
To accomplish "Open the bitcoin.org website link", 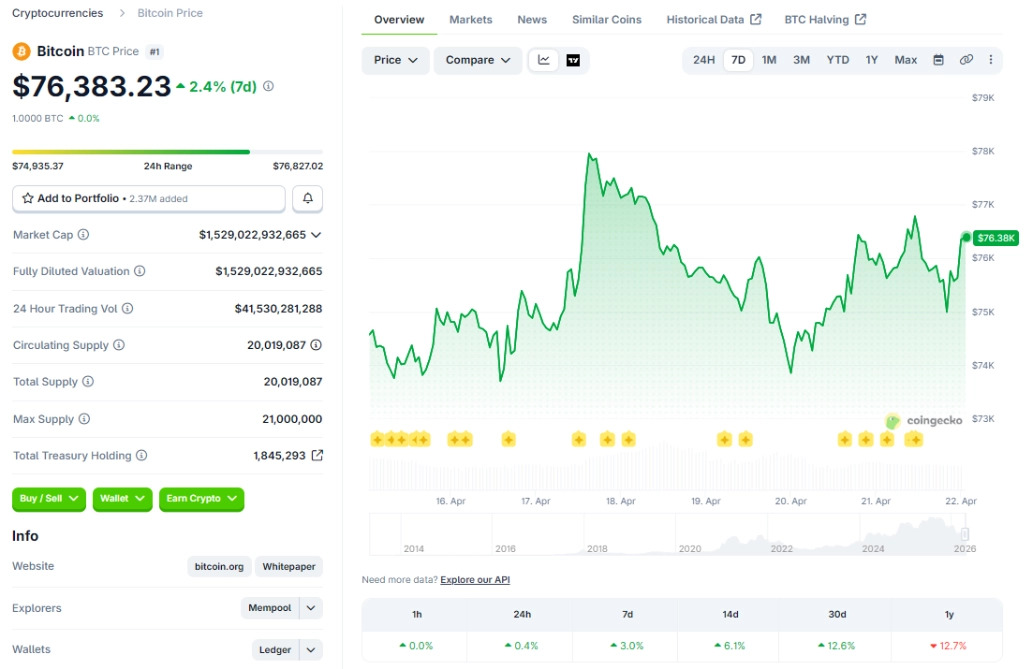I will [x=219, y=566].
